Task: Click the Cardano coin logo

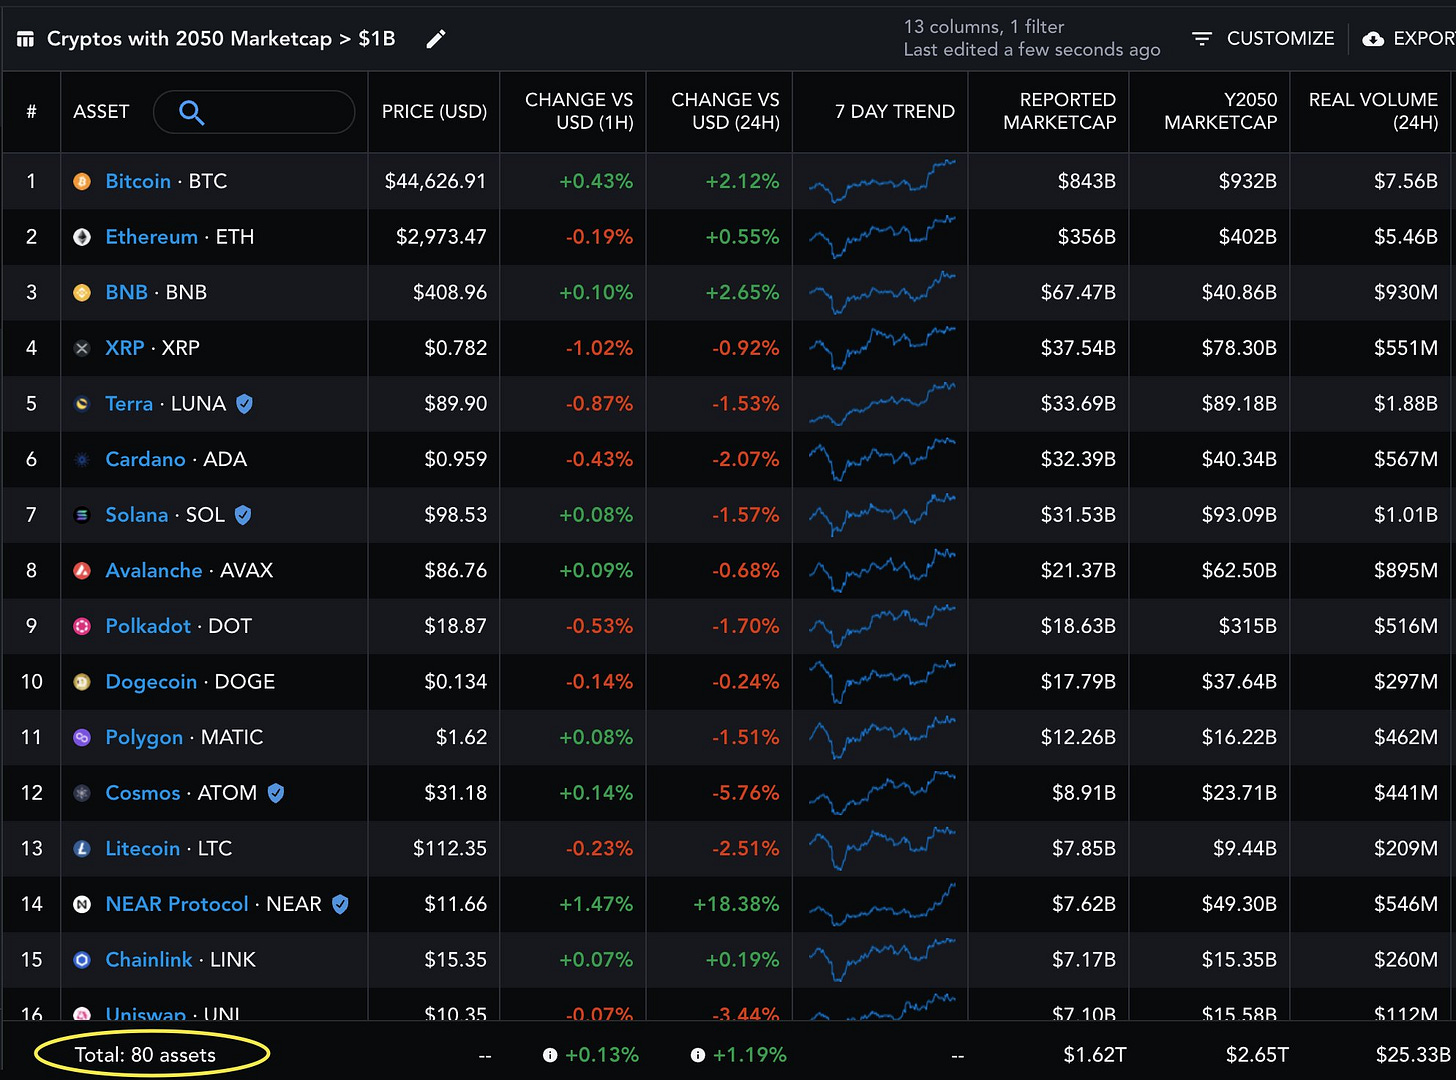Action: pos(82,460)
